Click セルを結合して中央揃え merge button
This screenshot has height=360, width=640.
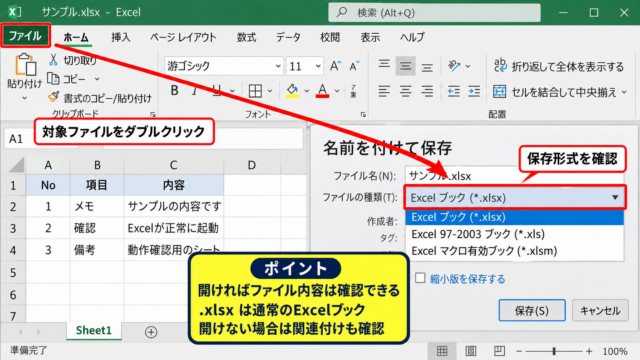pos(554,92)
